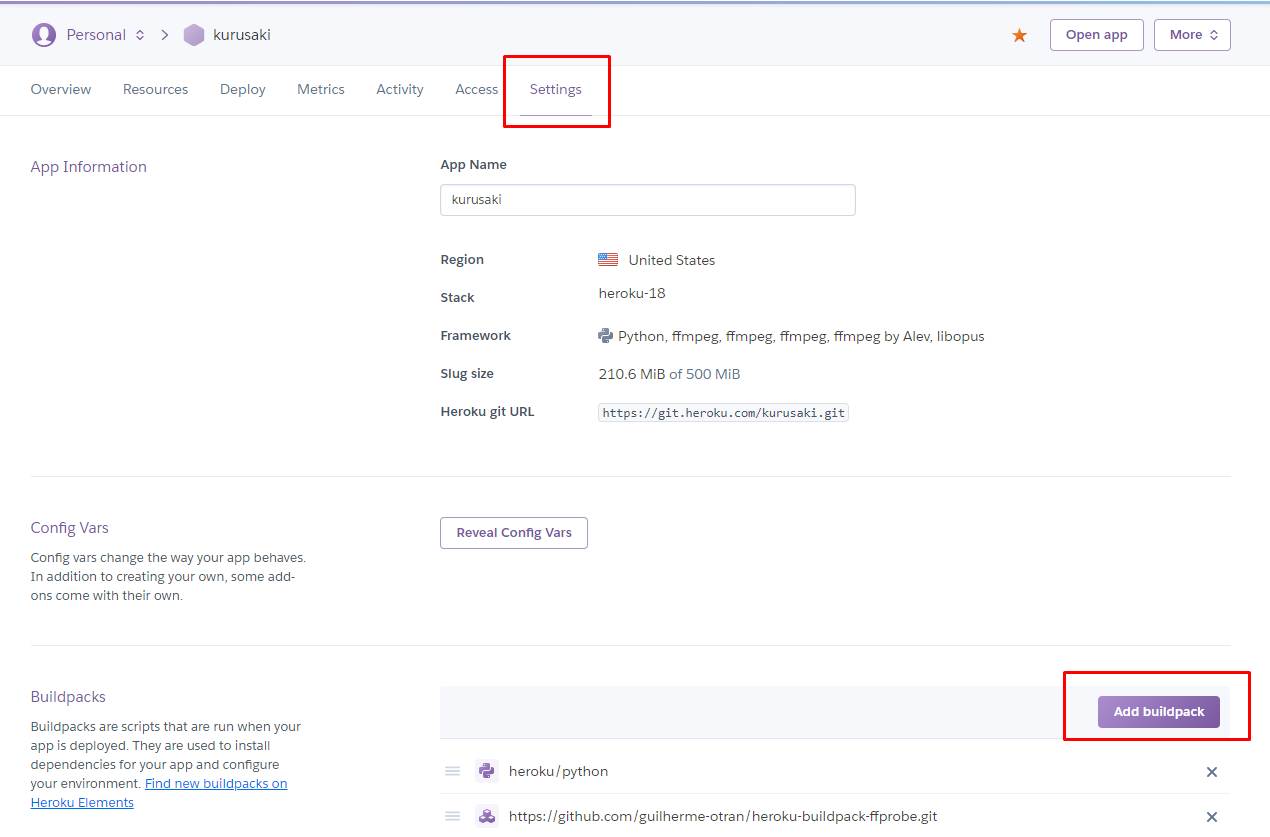Click the 210.6 MiB slug size value
This screenshot has width=1270, height=837.
tap(632, 374)
